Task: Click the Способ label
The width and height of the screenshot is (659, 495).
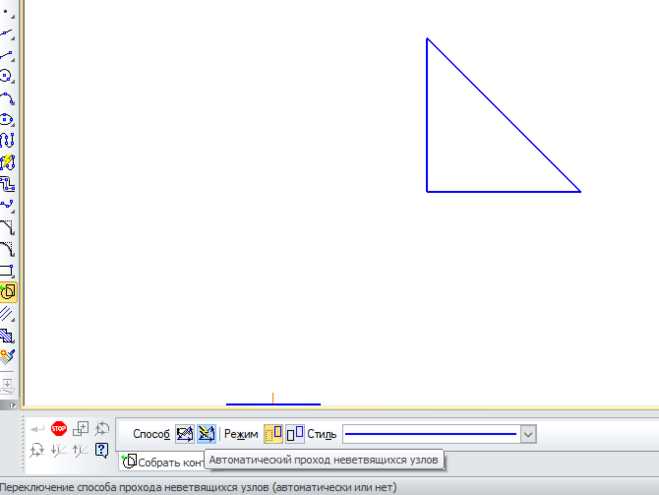Action: point(151,434)
